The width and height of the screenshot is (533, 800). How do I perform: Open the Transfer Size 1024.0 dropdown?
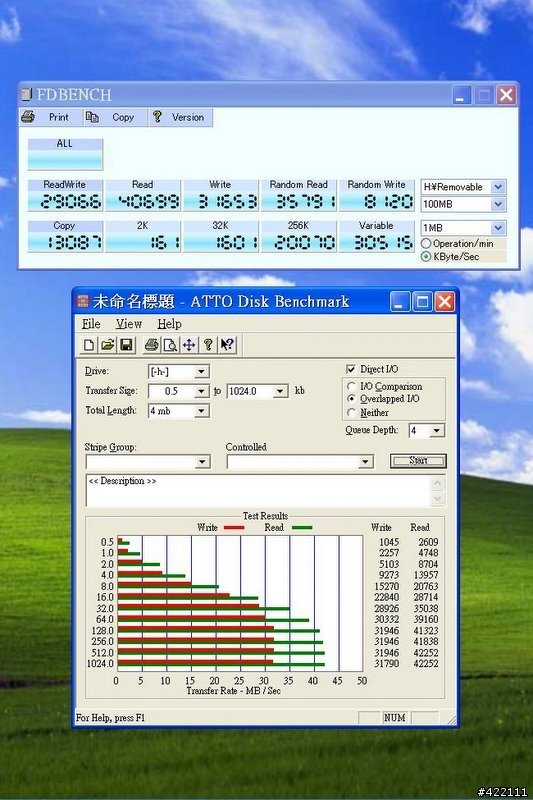[280, 391]
